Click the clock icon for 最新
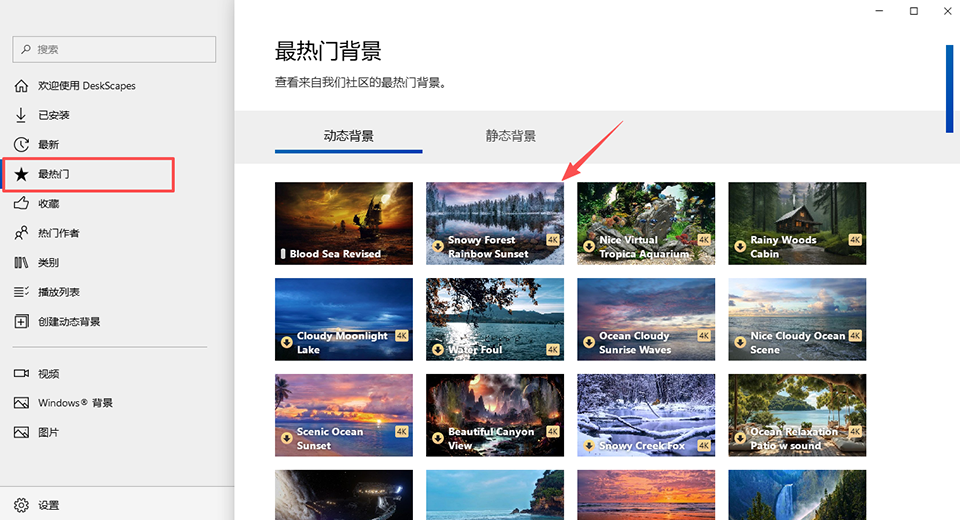 (21, 145)
